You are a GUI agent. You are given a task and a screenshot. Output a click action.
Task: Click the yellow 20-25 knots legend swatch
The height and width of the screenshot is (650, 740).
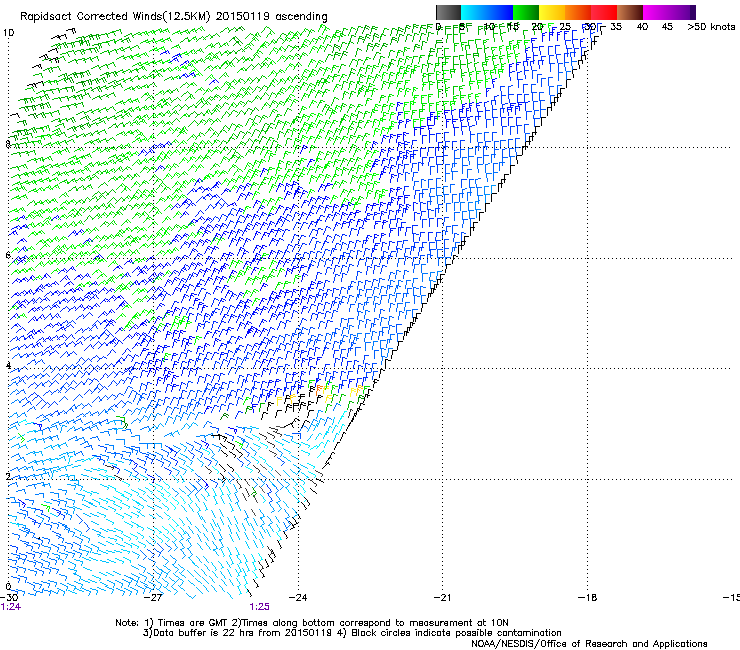552,12
